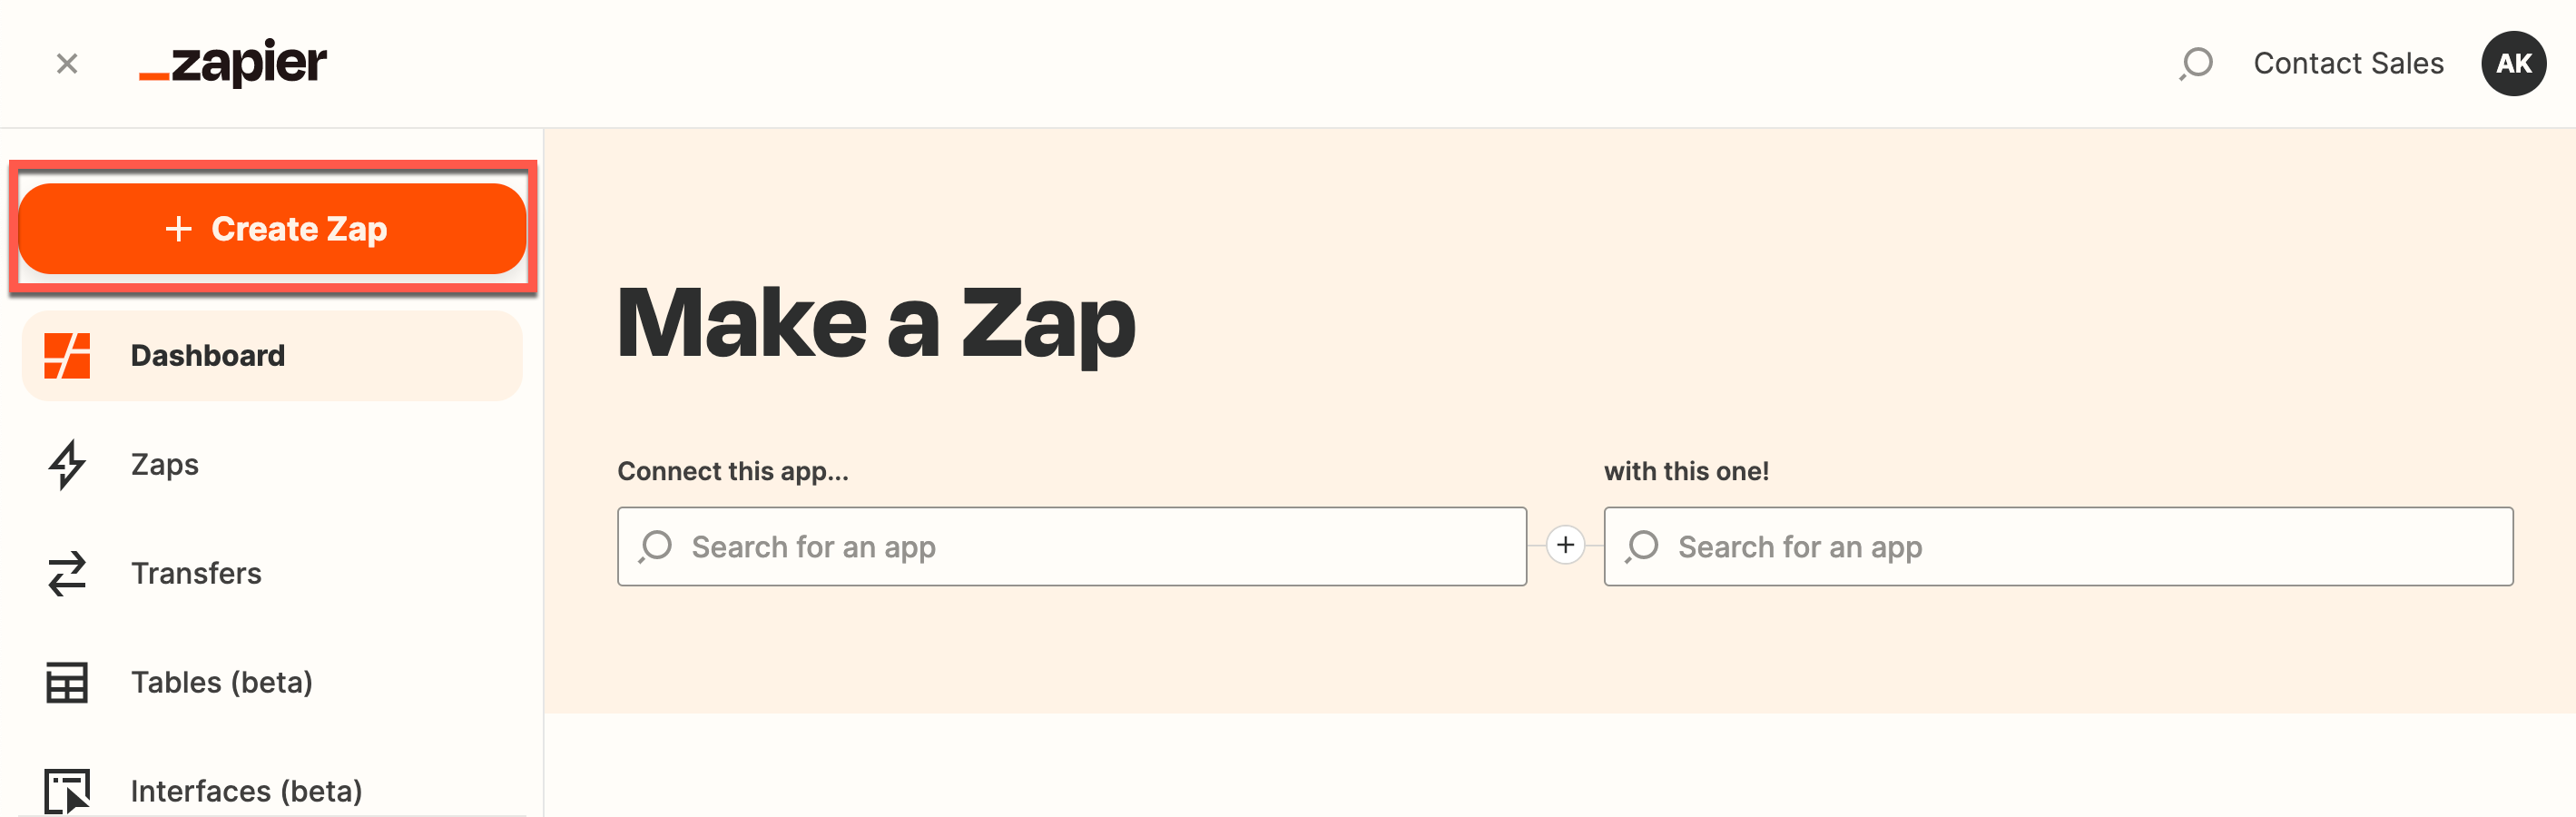Select the Tables spreadsheet icon
Viewport: 2576px width, 817px height.
pyautogui.click(x=66, y=682)
